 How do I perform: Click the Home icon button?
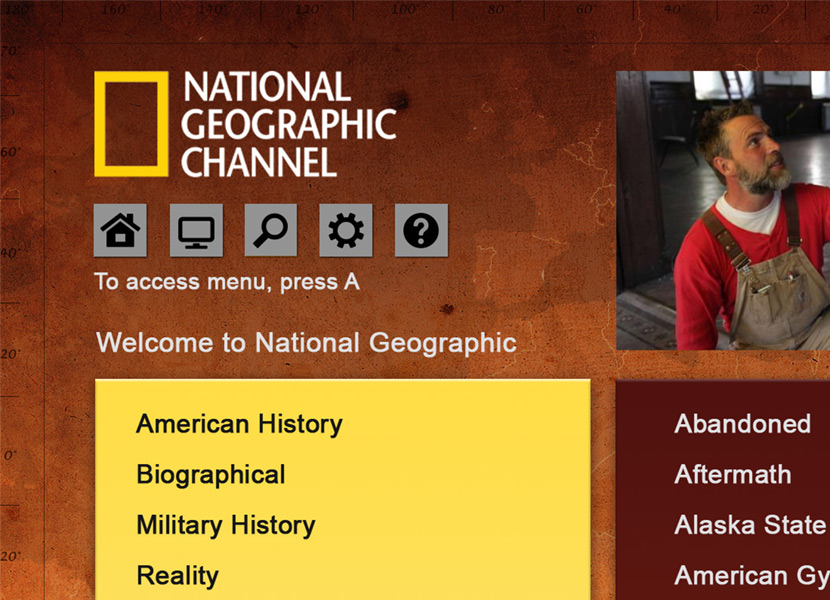120,230
